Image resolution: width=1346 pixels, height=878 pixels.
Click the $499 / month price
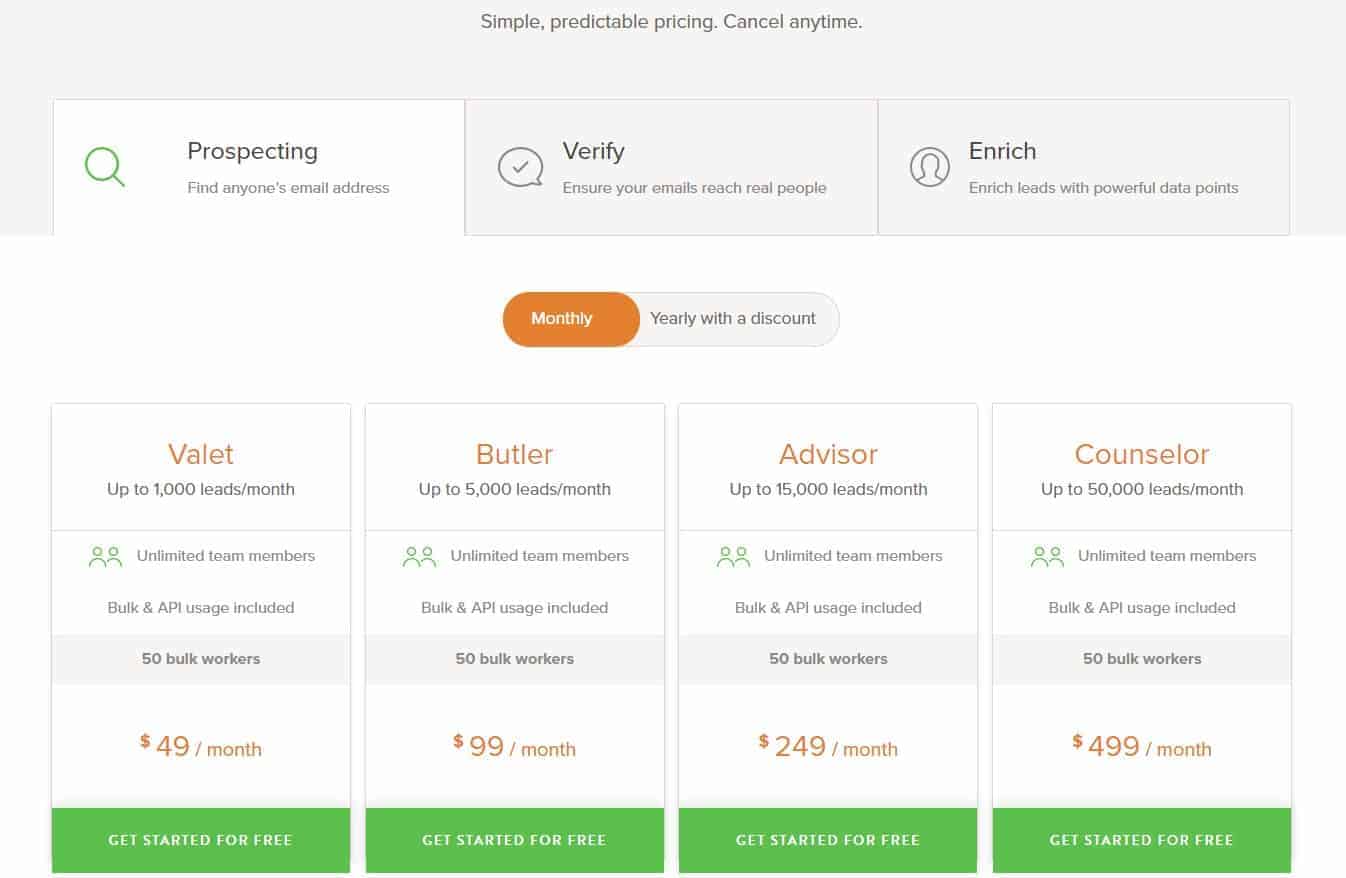(1142, 746)
